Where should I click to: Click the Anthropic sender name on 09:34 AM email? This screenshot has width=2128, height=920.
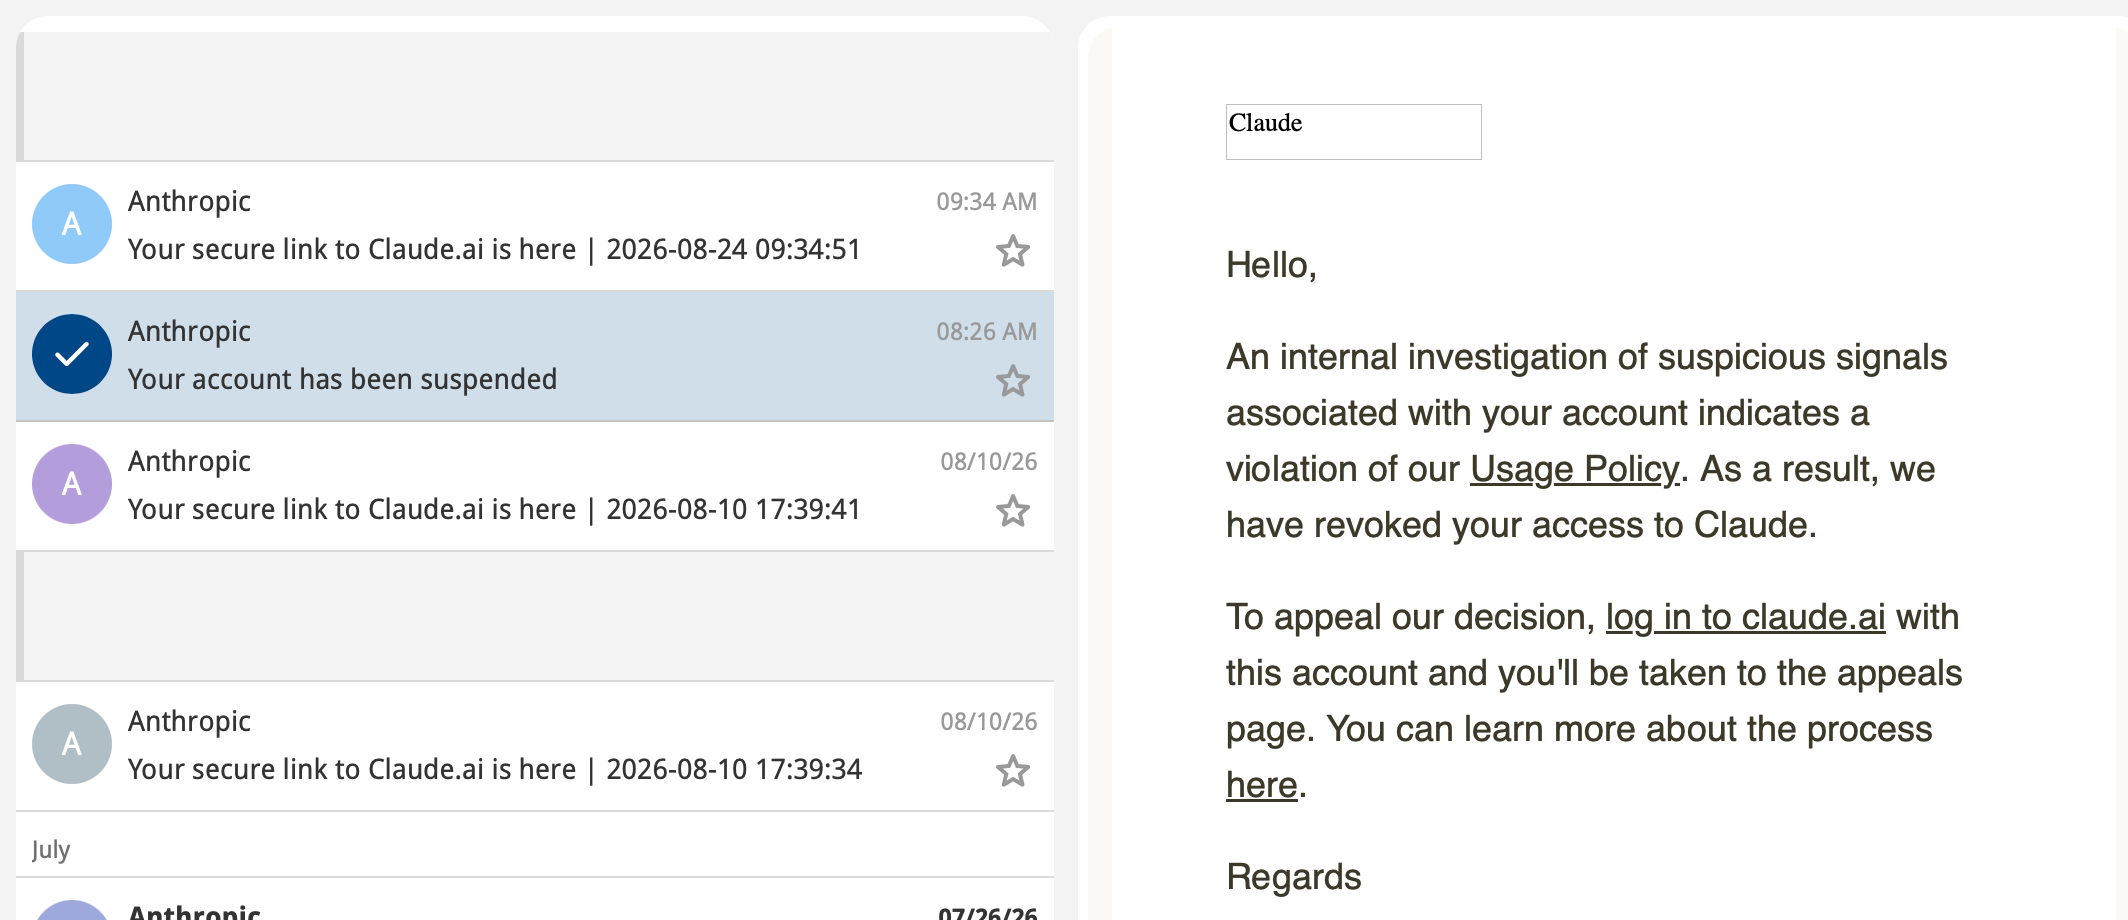click(189, 201)
